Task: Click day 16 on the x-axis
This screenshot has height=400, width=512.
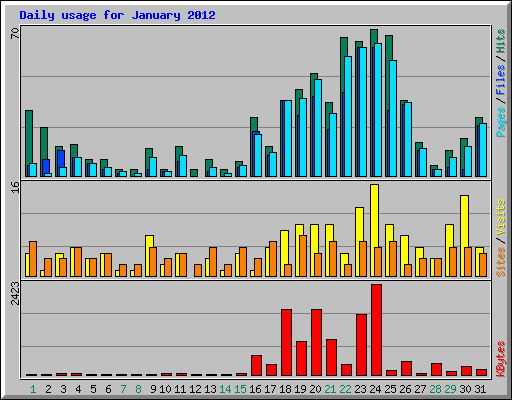Action: pyautogui.click(x=255, y=389)
